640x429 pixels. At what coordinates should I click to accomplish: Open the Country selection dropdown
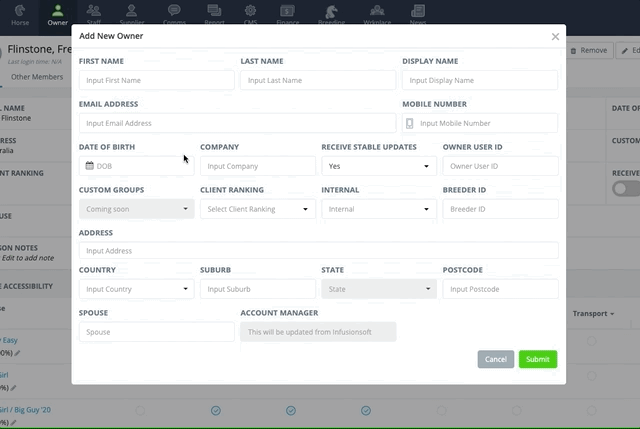[x=136, y=289]
